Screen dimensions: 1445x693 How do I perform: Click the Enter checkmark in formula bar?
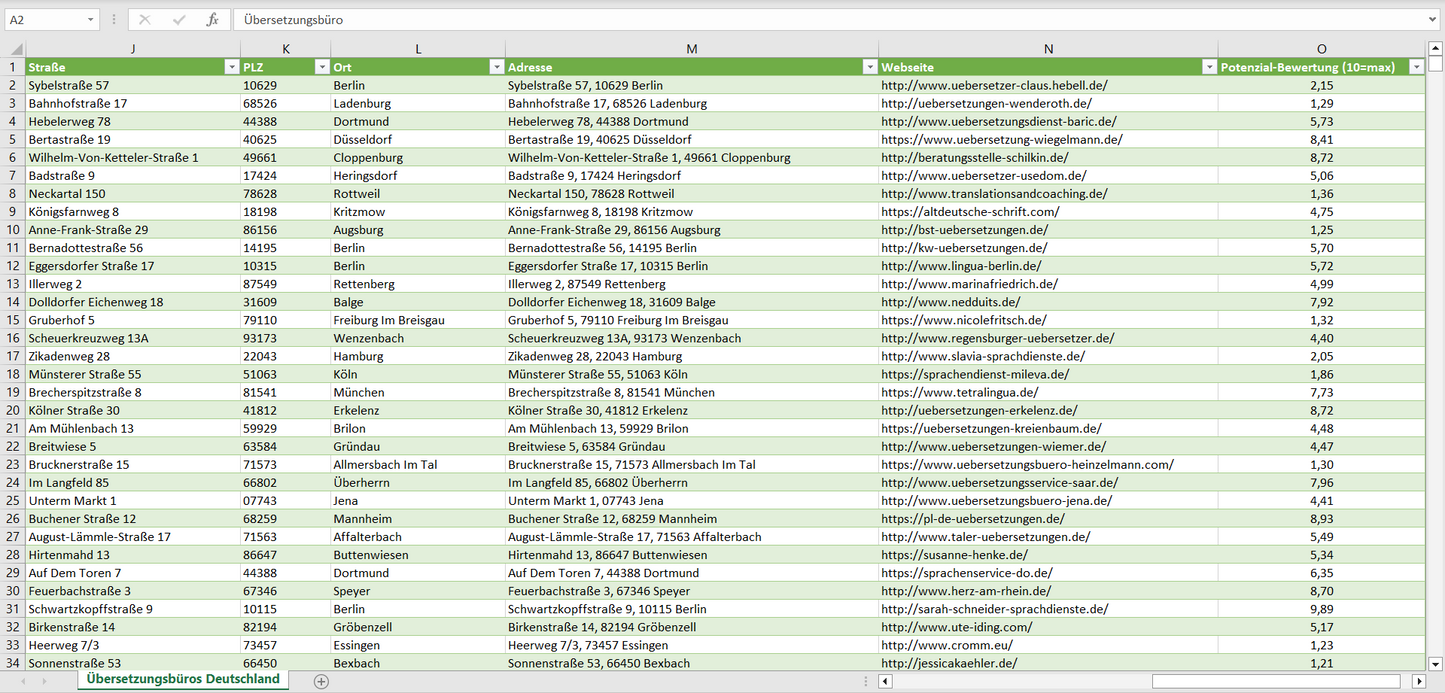click(179, 20)
